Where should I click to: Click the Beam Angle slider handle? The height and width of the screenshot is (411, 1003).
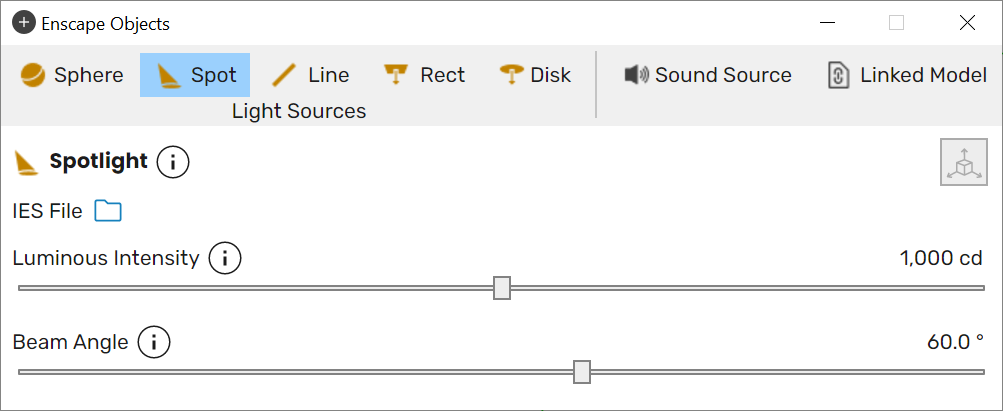click(581, 371)
